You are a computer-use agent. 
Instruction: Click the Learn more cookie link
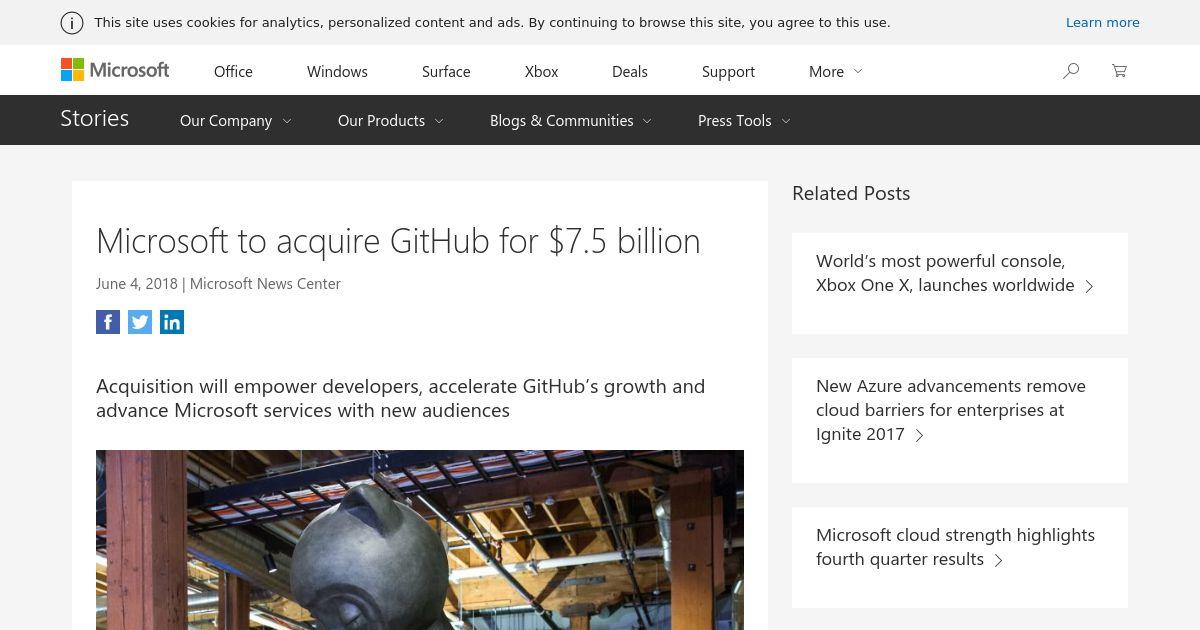click(1102, 22)
